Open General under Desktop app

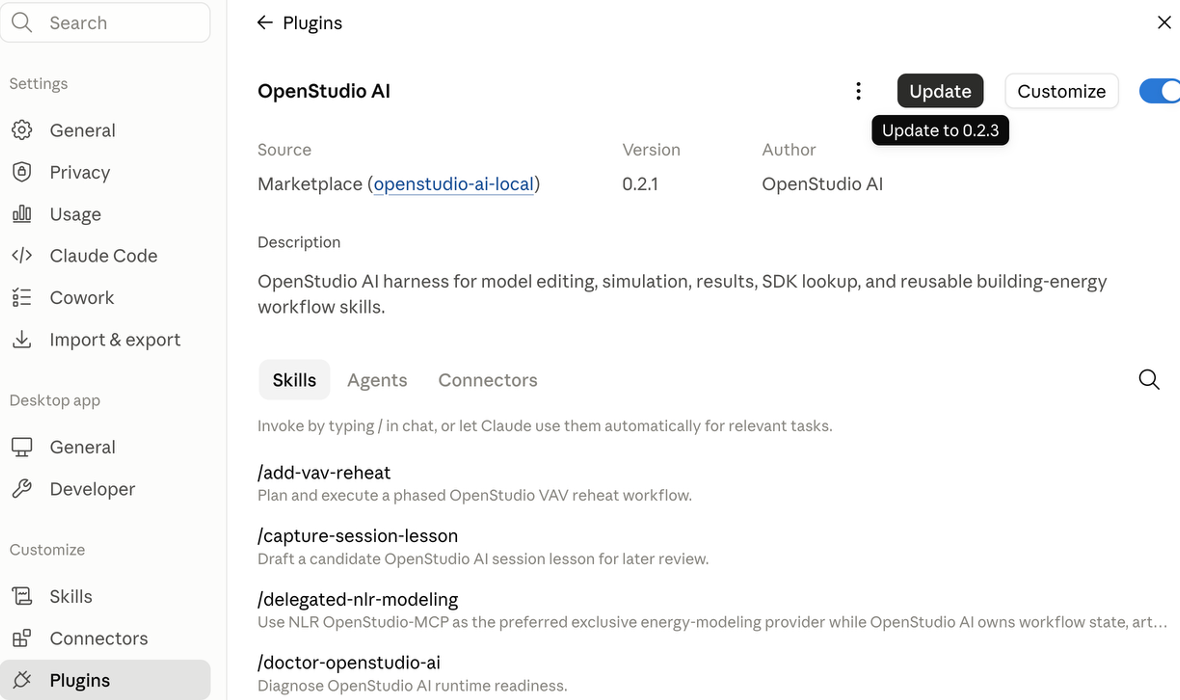click(x=105, y=447)
